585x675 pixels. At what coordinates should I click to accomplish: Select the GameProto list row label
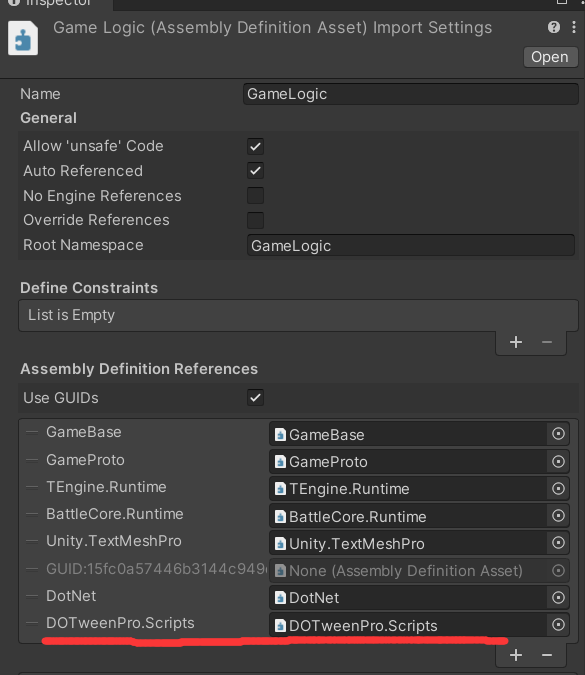click(85, 460)
